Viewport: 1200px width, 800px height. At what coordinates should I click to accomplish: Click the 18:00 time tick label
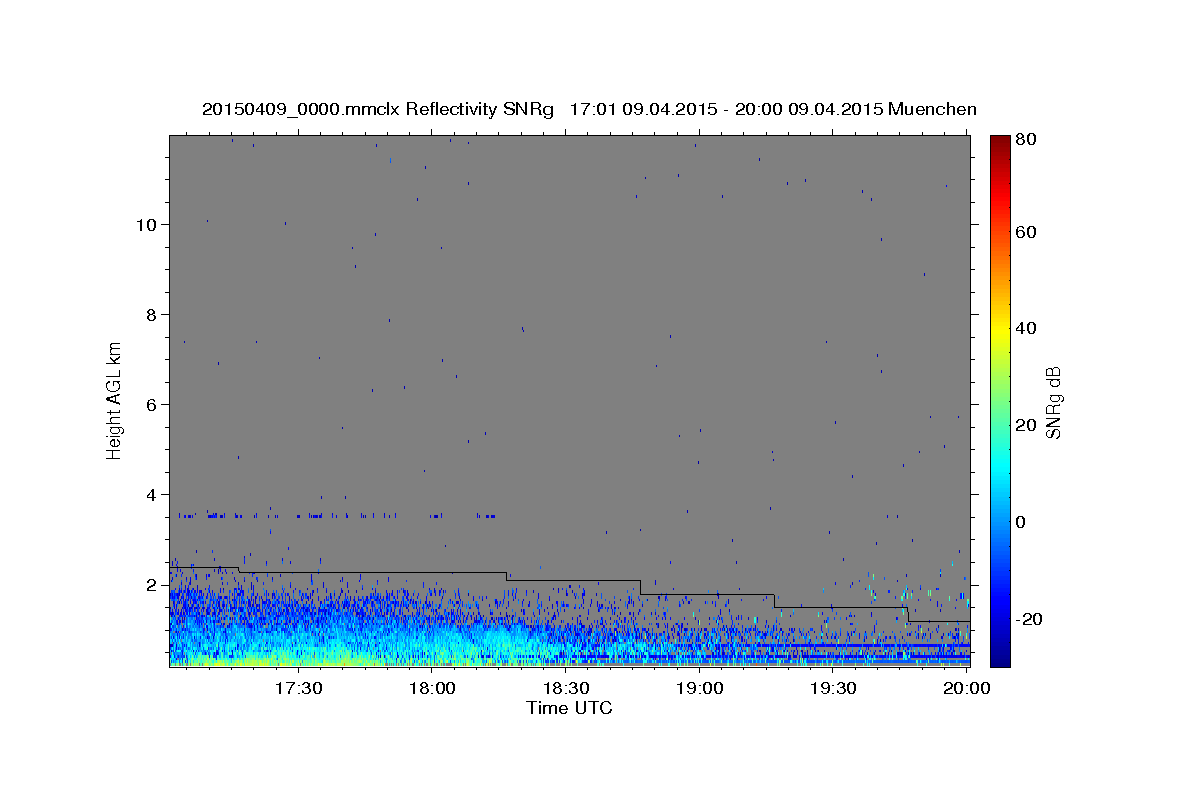432,688
